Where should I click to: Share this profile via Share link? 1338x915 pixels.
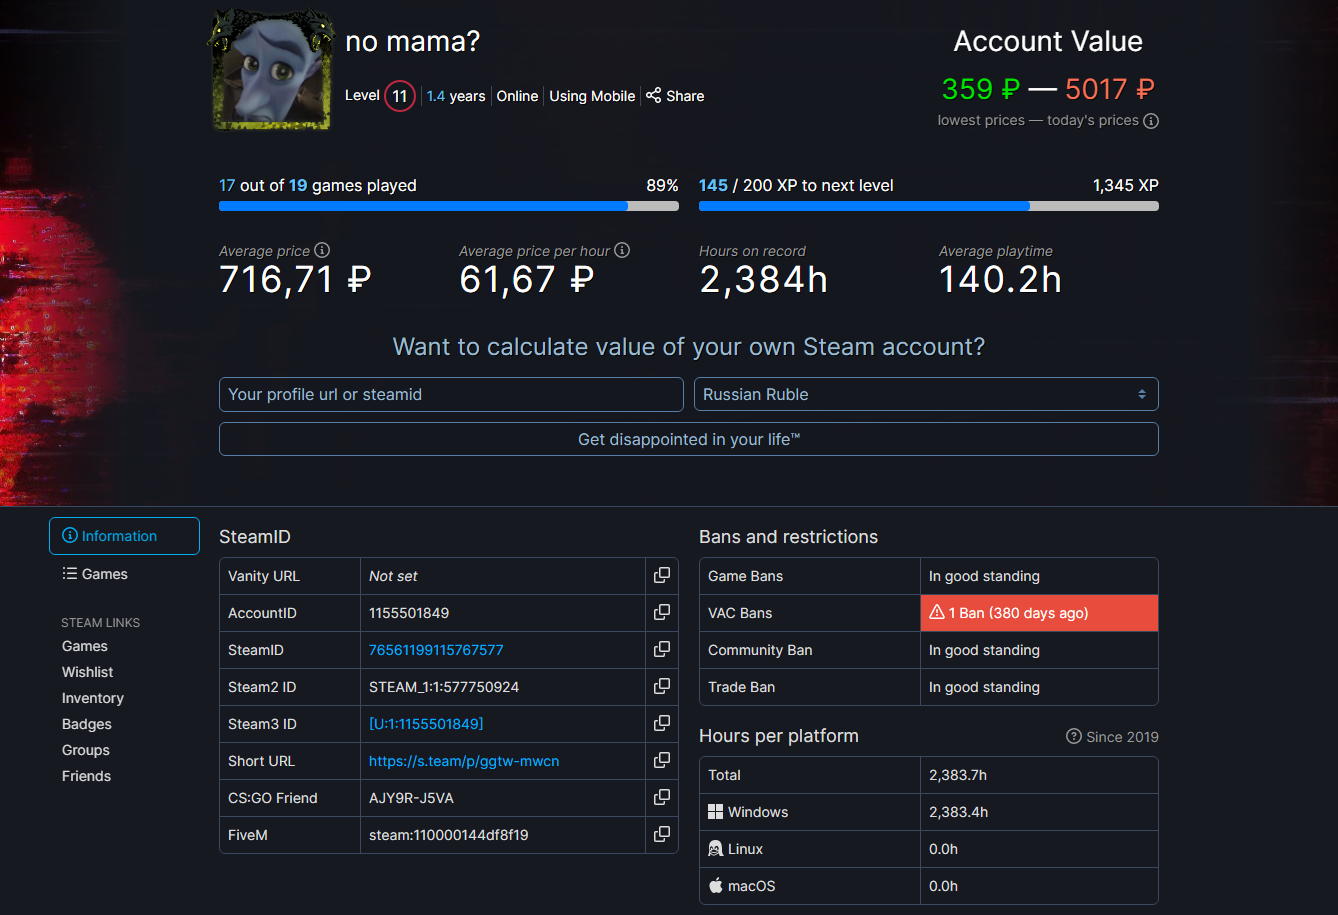coord(675,96)
